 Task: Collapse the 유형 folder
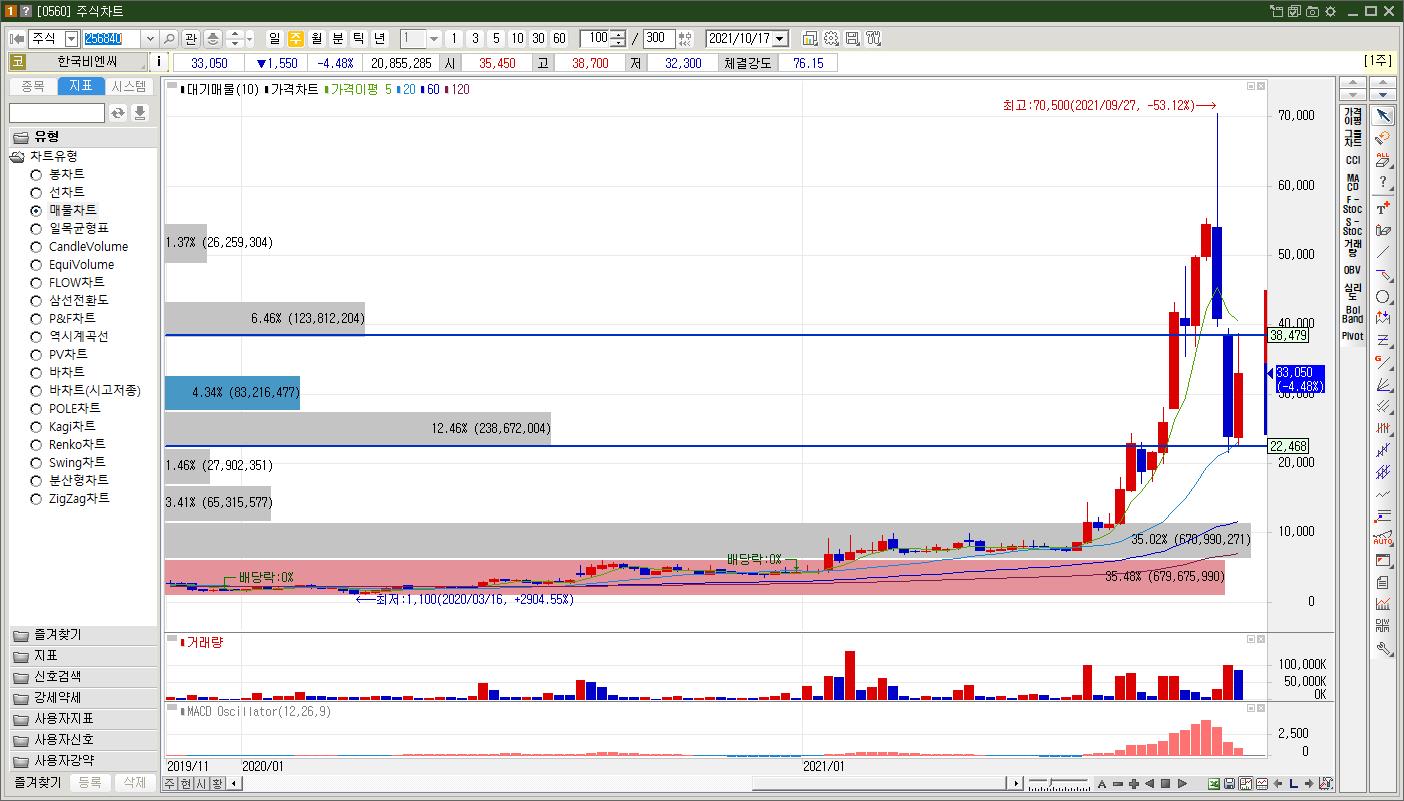click(x=83, y=137)
